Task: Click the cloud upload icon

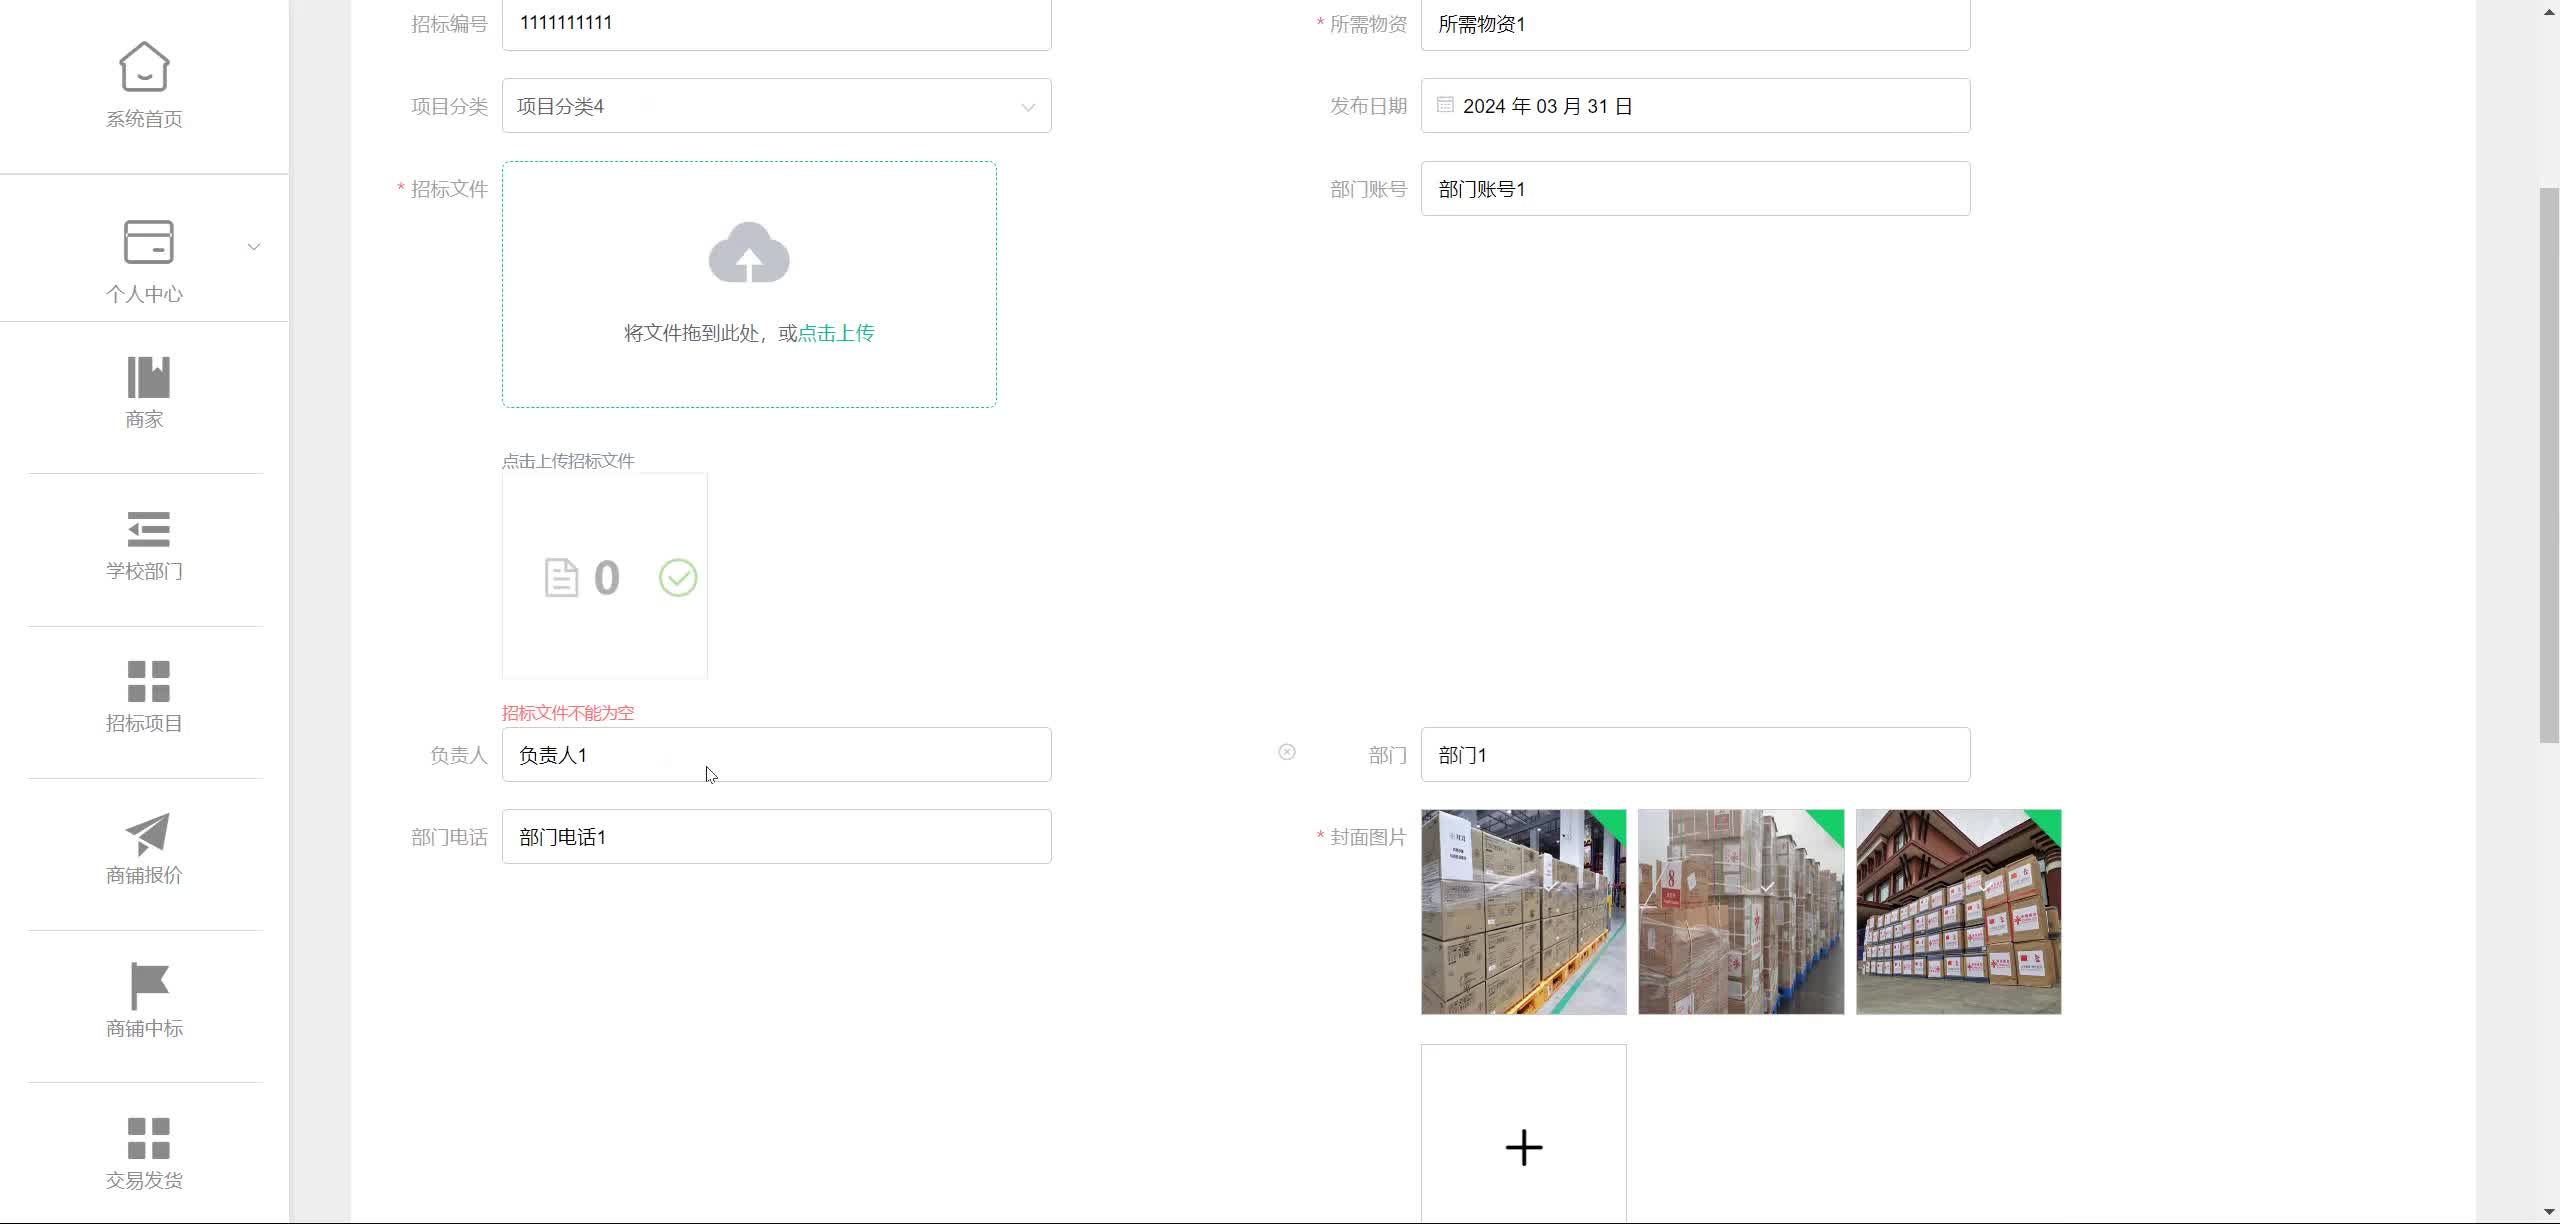Action: [749, 253]
